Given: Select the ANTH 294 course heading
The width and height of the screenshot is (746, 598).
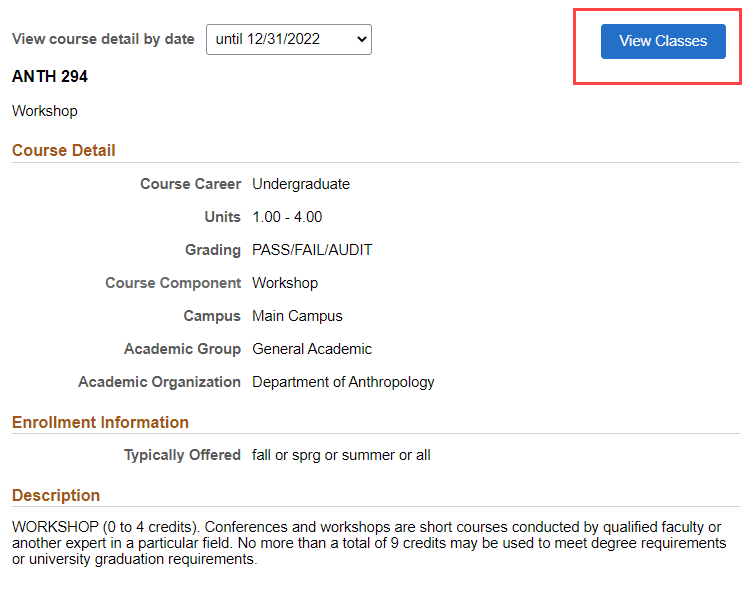Looking at the screenshot, I should [x=50, y=76].
